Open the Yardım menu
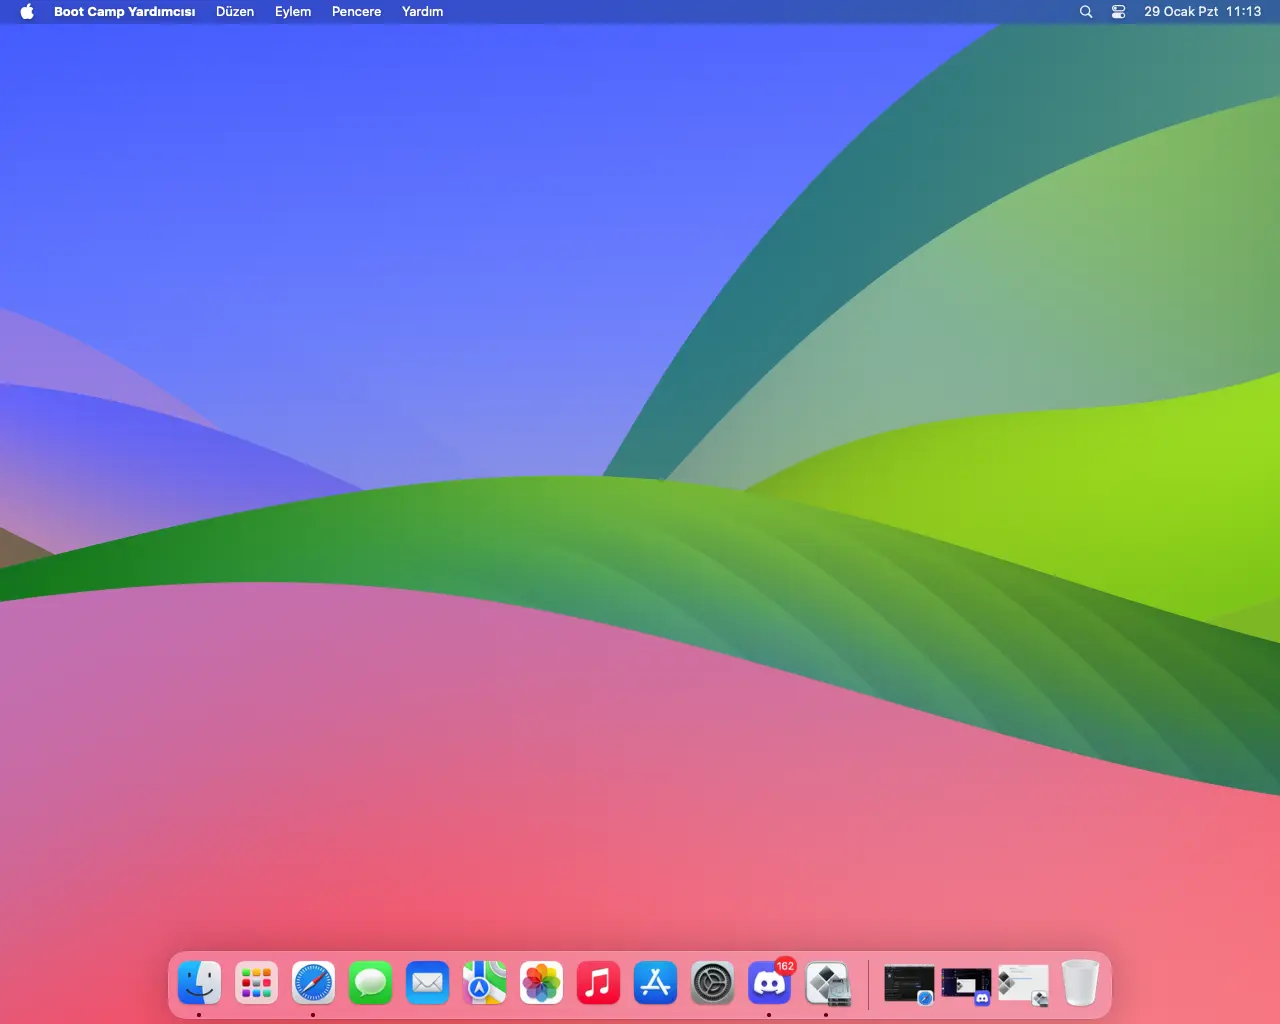1280x1024 pixels. [422, 12]
